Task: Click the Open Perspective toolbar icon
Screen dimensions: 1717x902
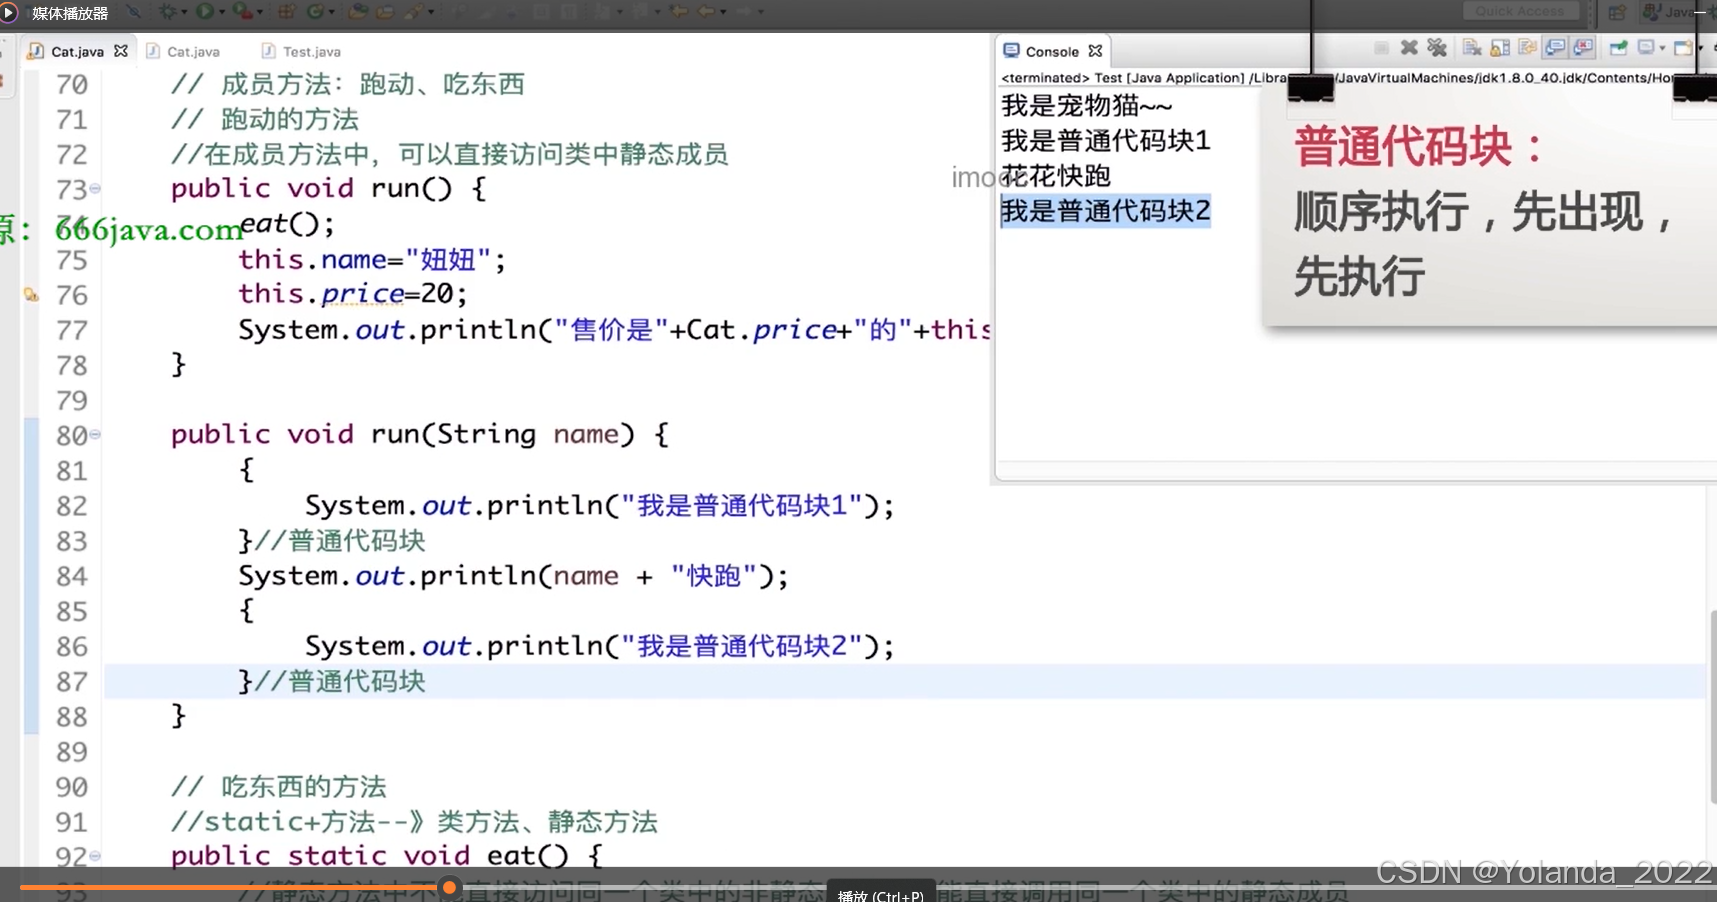Action: [x=1617, y=12]
